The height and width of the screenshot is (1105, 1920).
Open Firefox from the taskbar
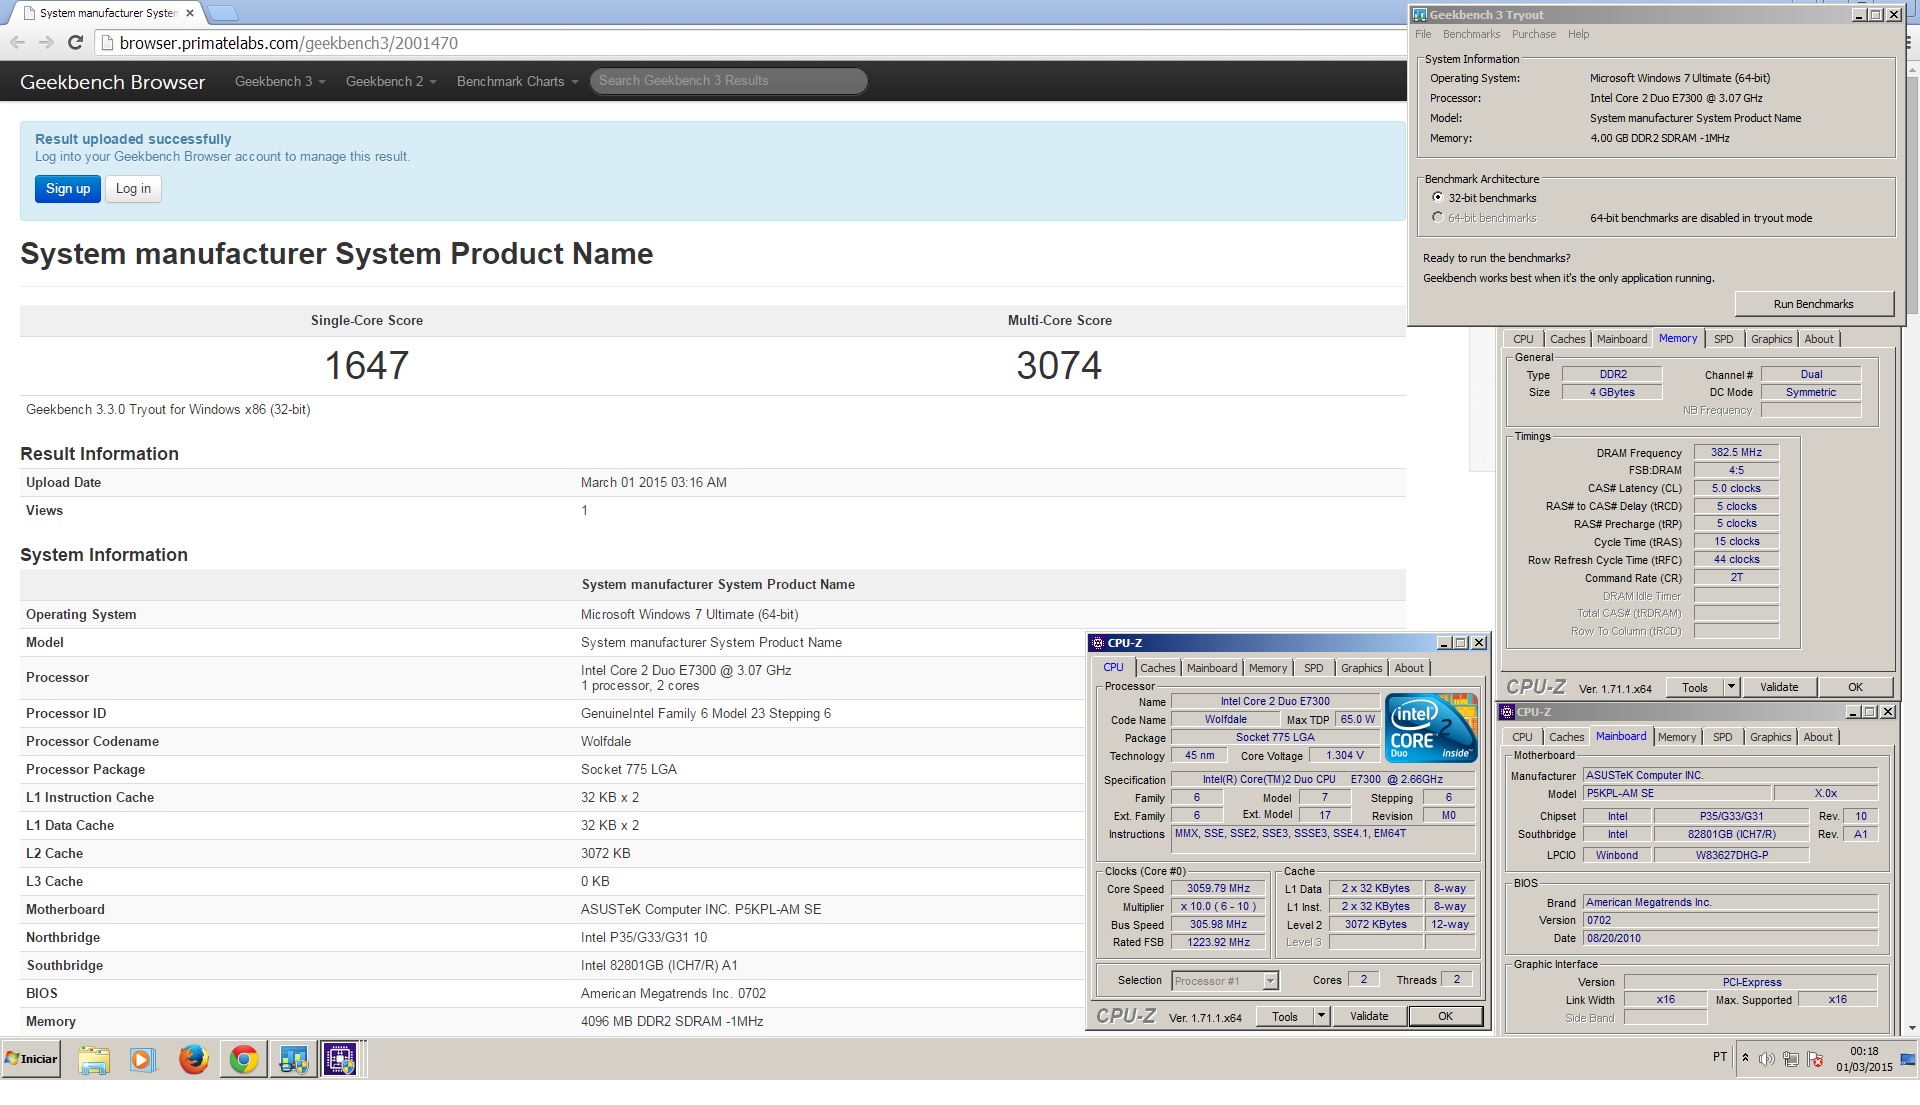point(193,1059)
